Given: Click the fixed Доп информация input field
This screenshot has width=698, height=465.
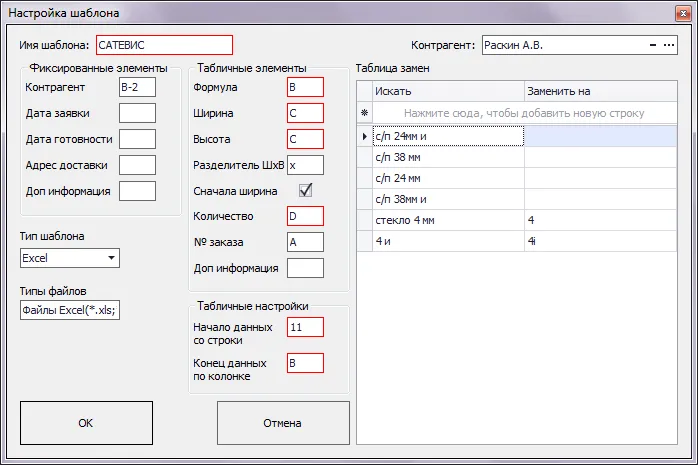Looking at the screenshot, I should [x=138, y=191].
